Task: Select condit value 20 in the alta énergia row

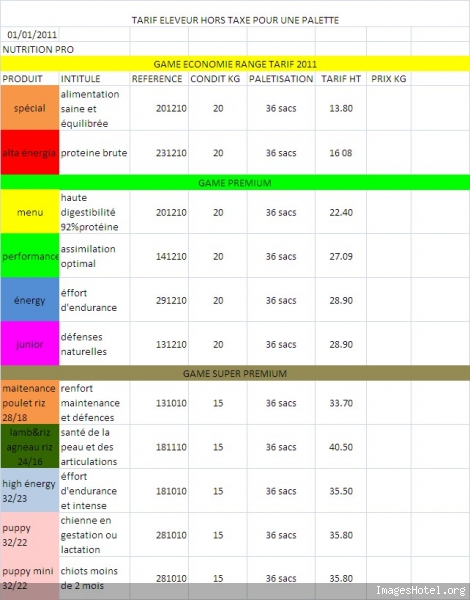Action: (x=218, y=153)
